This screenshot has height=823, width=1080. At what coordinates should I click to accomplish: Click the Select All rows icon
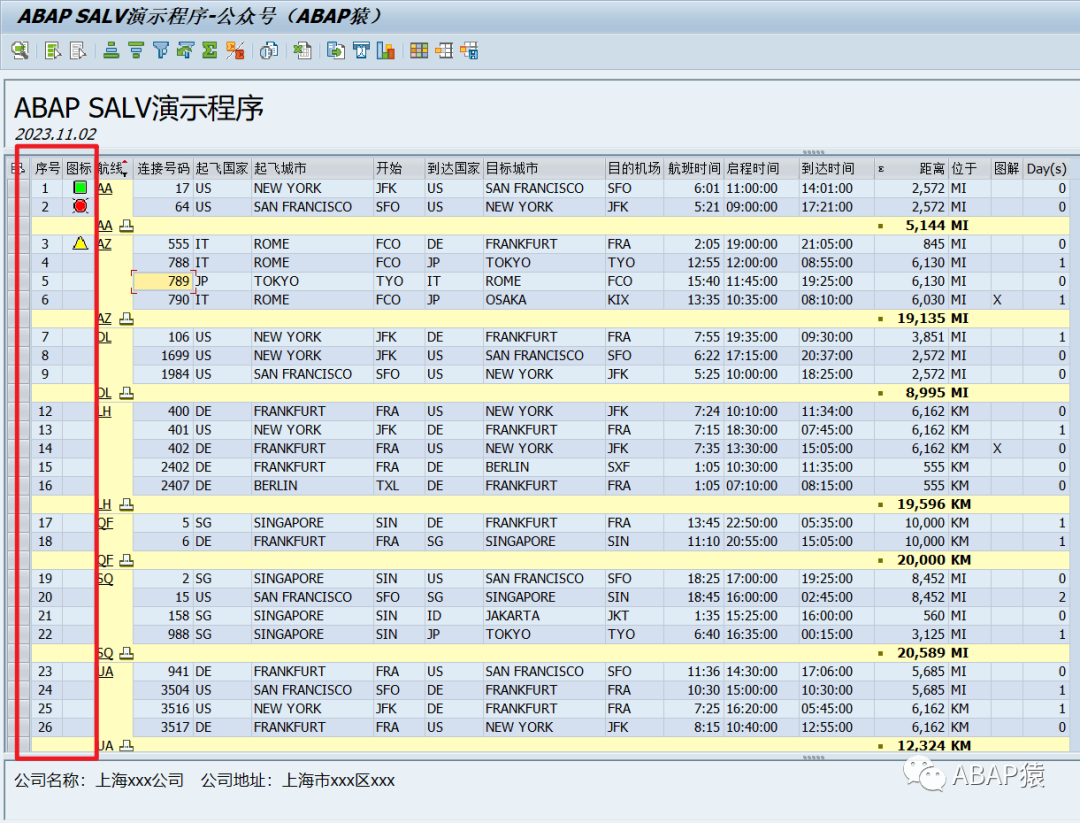tap(52, 50)
